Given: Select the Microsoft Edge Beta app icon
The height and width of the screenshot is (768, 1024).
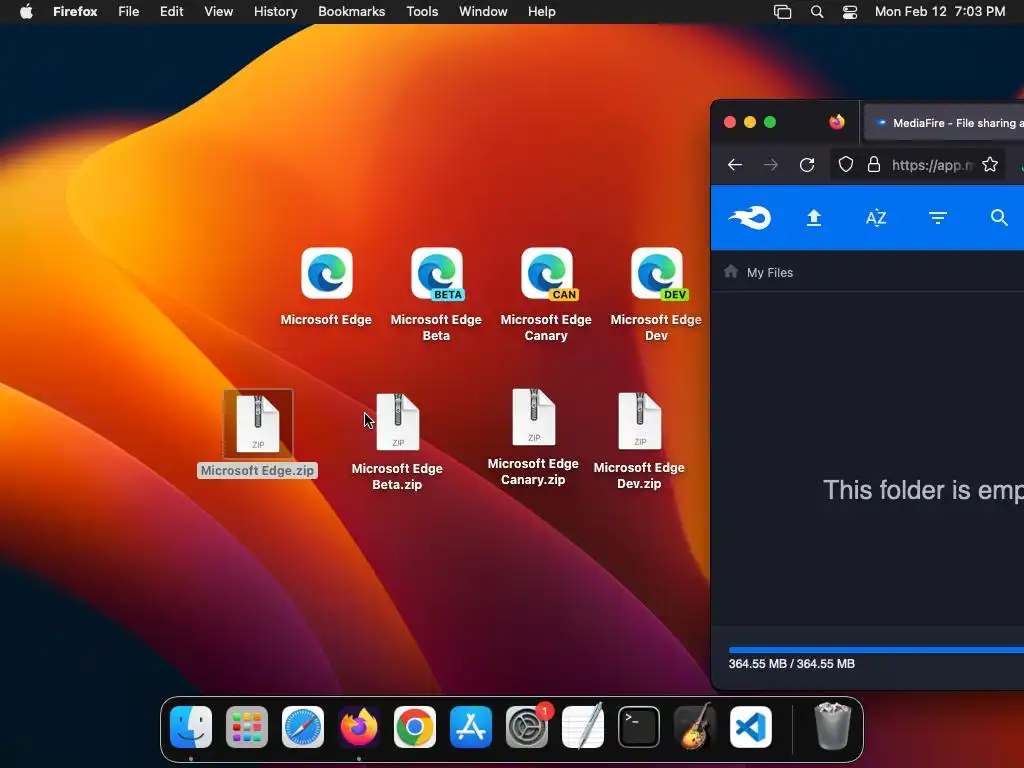Looking at the screenshot, I should coord(437,273).
